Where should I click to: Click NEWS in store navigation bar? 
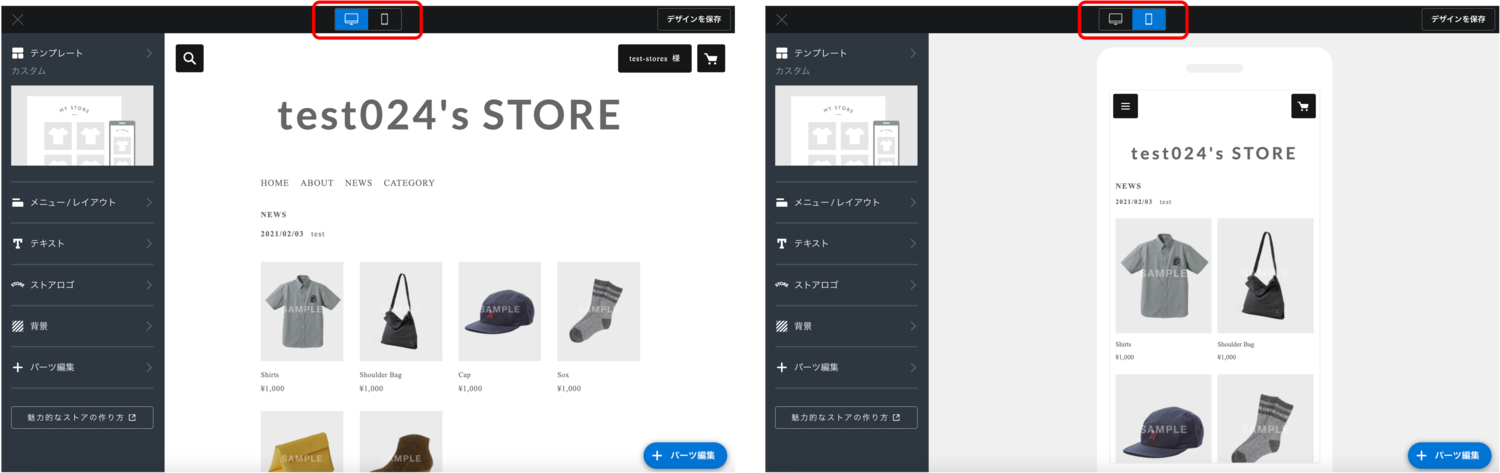[x=359, y=183]
